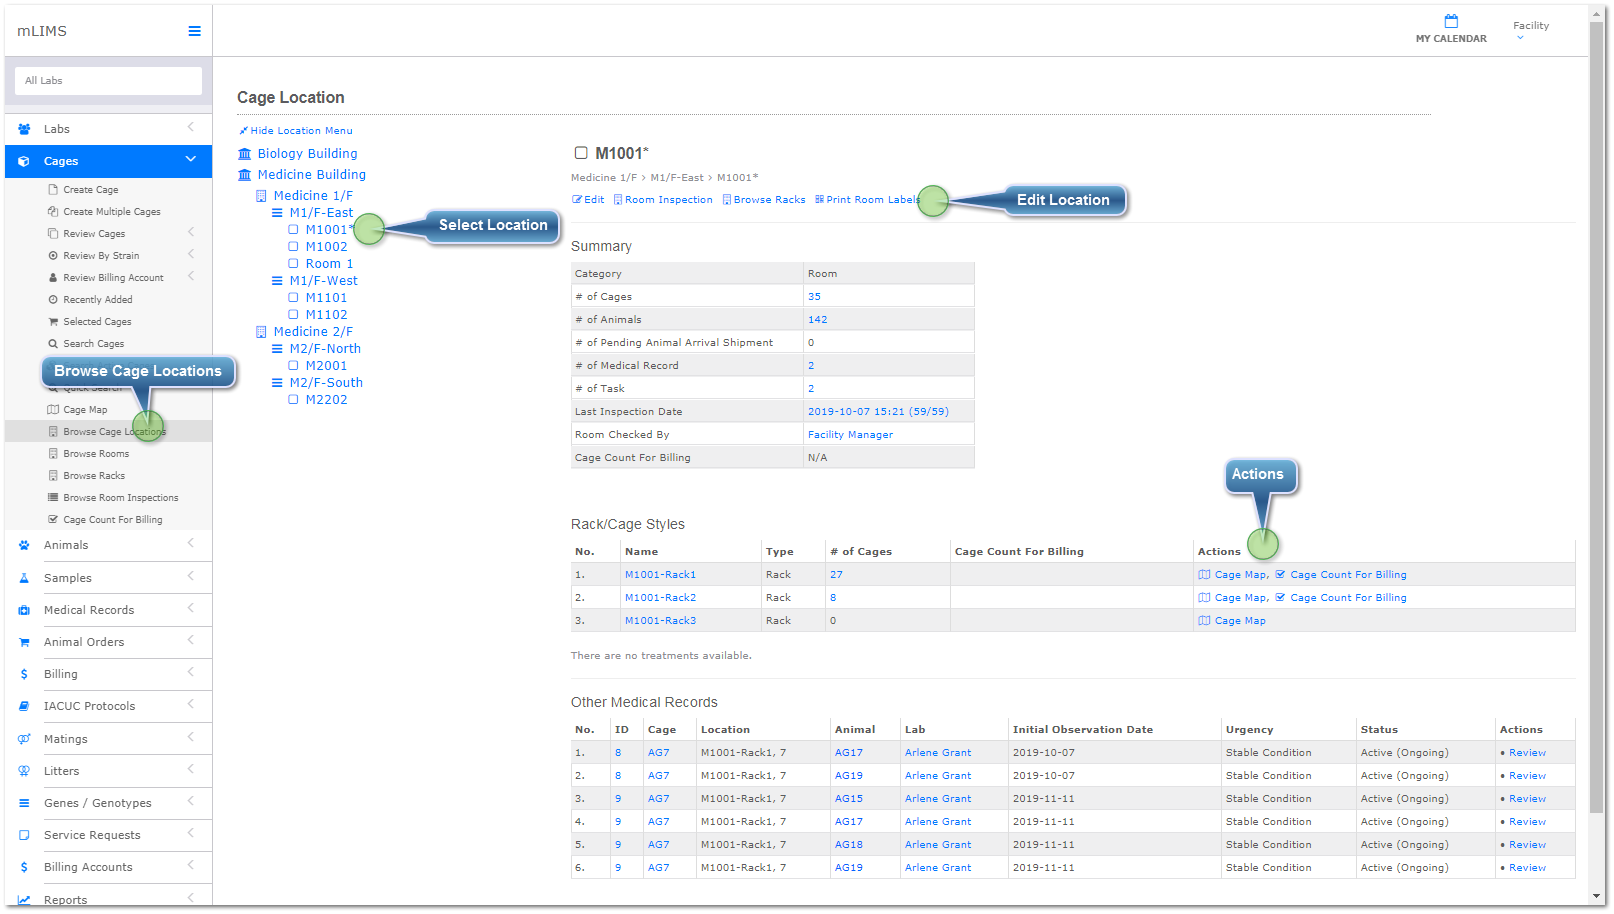Select M1102 room checkbox in tree

coord(293,314)
